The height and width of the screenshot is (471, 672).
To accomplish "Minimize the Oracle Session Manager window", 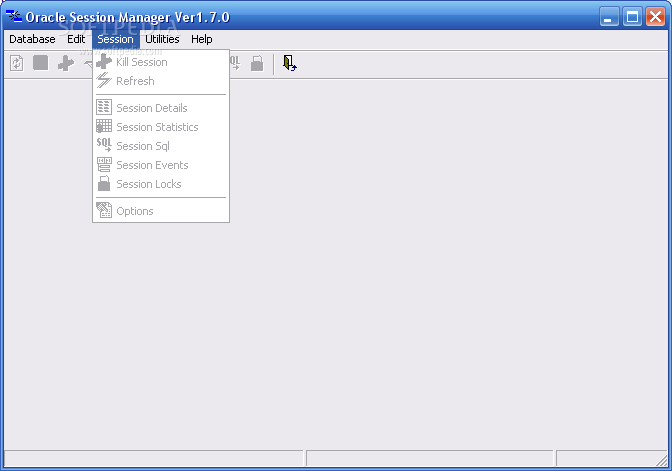I will point(609,17).
